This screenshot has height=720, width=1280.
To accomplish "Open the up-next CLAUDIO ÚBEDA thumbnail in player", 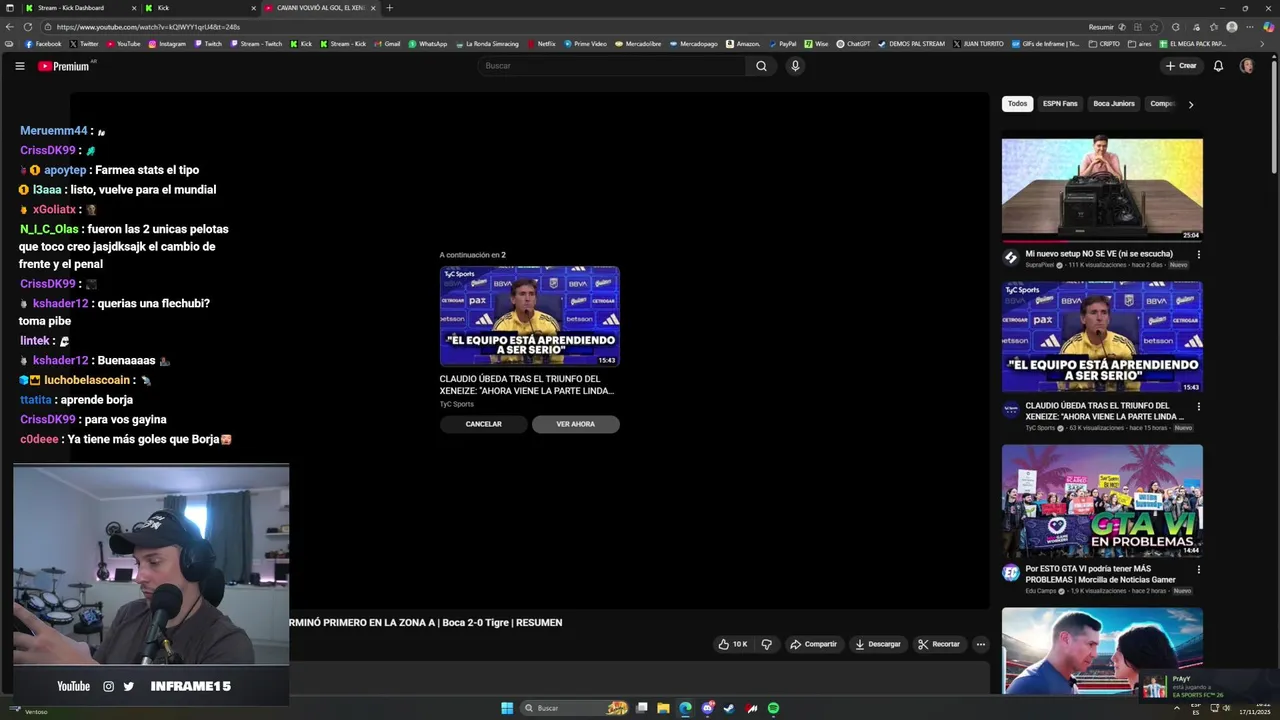I will click(x=529, y=316).
